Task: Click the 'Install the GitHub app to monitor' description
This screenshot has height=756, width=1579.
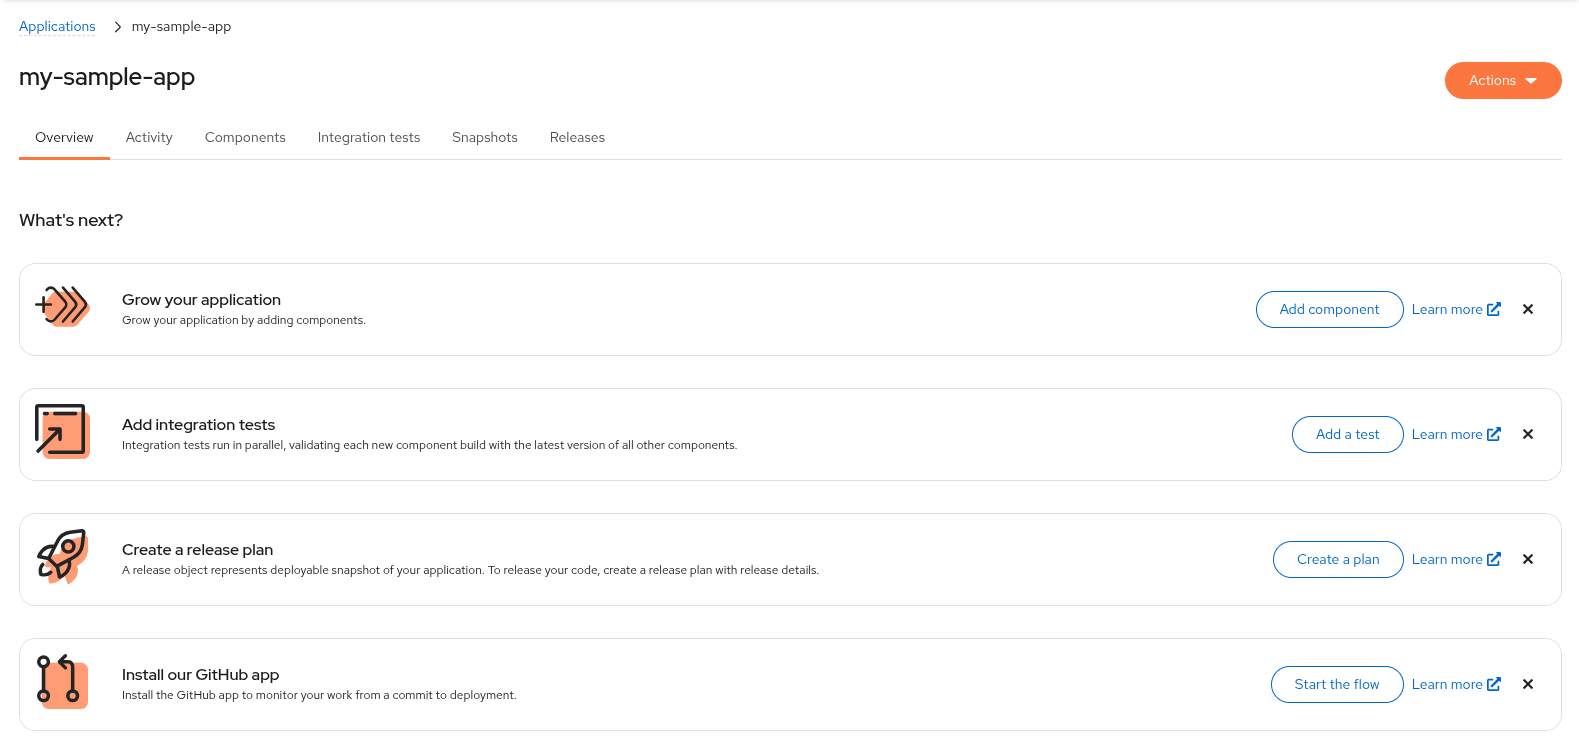Action: 319,695
